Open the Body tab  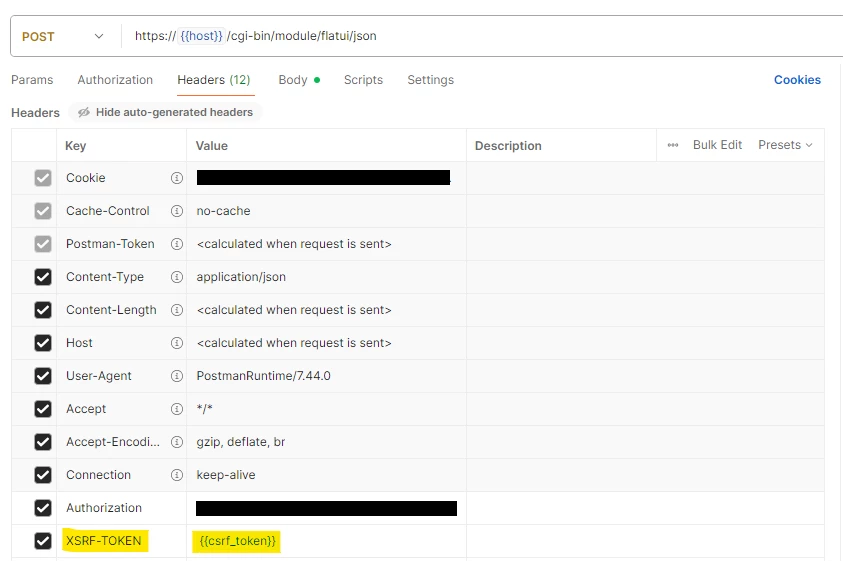point(299,80)
